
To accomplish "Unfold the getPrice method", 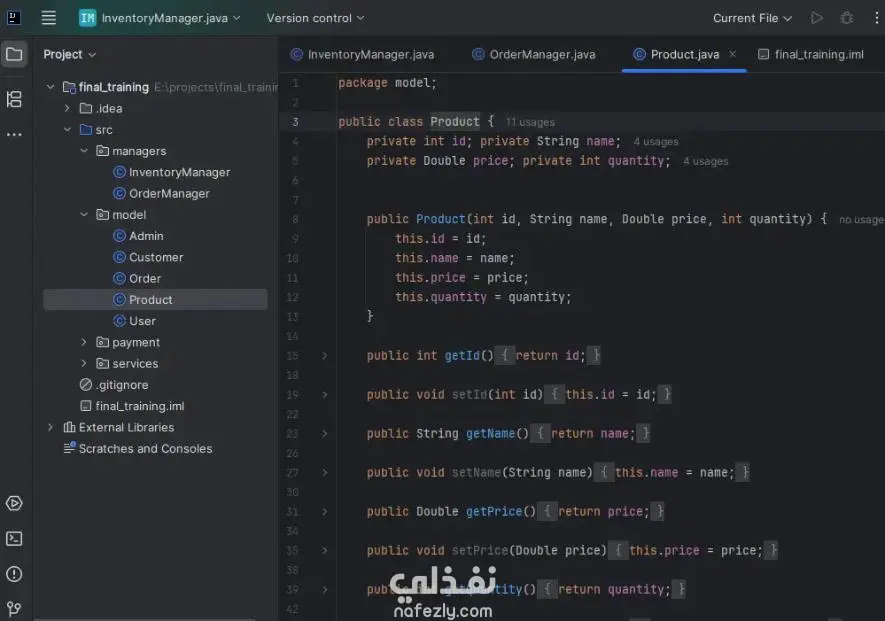I will (x=325, y=511).
